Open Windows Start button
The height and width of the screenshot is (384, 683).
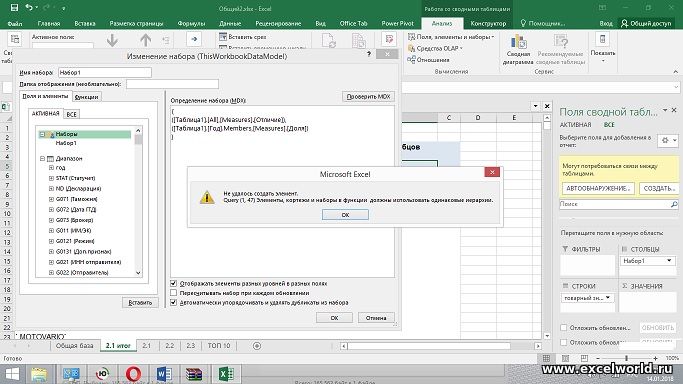12,374
